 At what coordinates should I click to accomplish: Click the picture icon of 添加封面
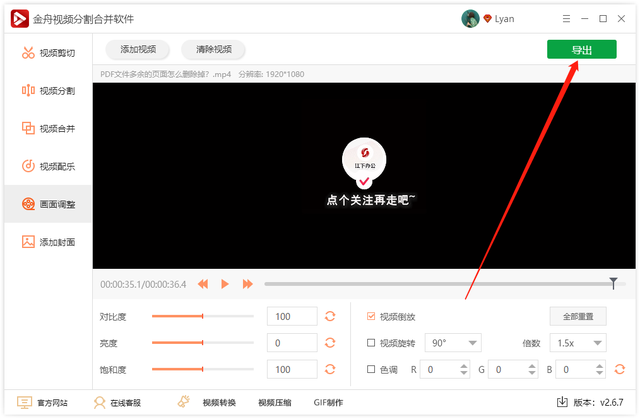click(x=28, y=242)
